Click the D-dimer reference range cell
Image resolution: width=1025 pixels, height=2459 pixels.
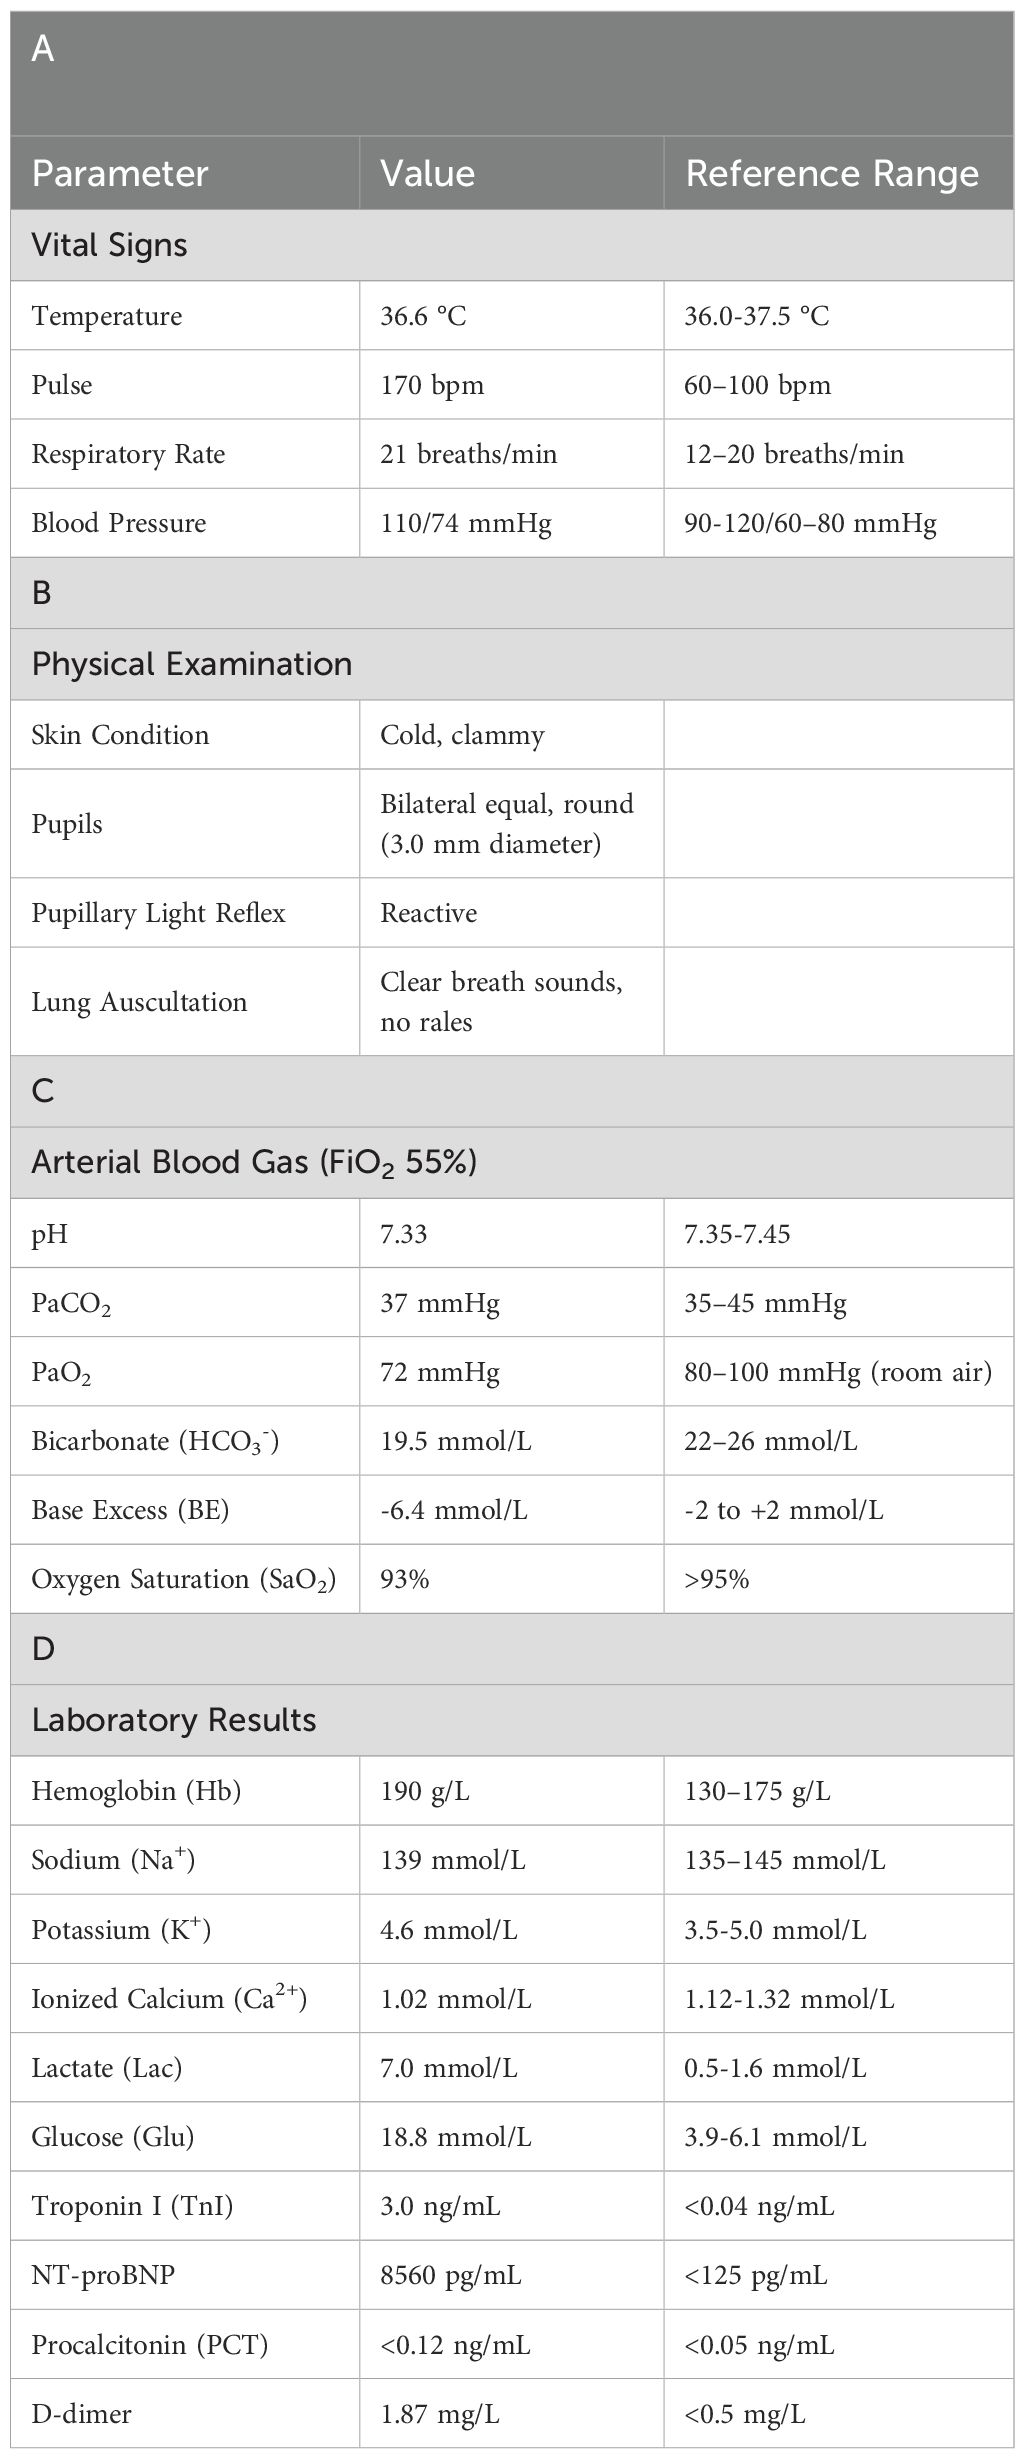click(x=745, y=2414)
